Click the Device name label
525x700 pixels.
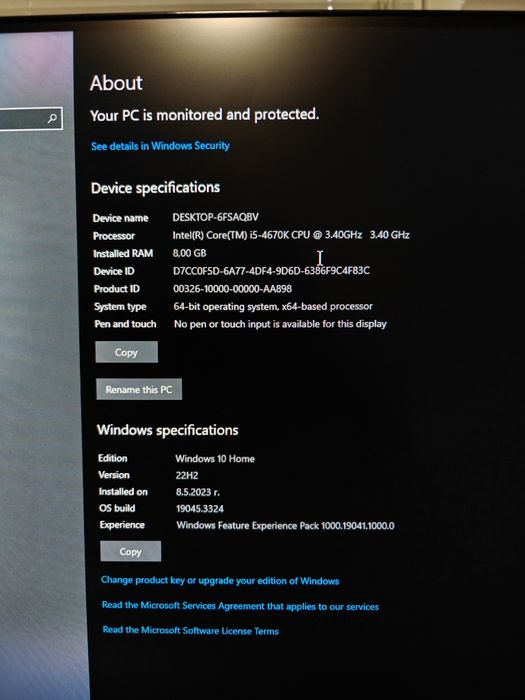(x=121, y=218)
